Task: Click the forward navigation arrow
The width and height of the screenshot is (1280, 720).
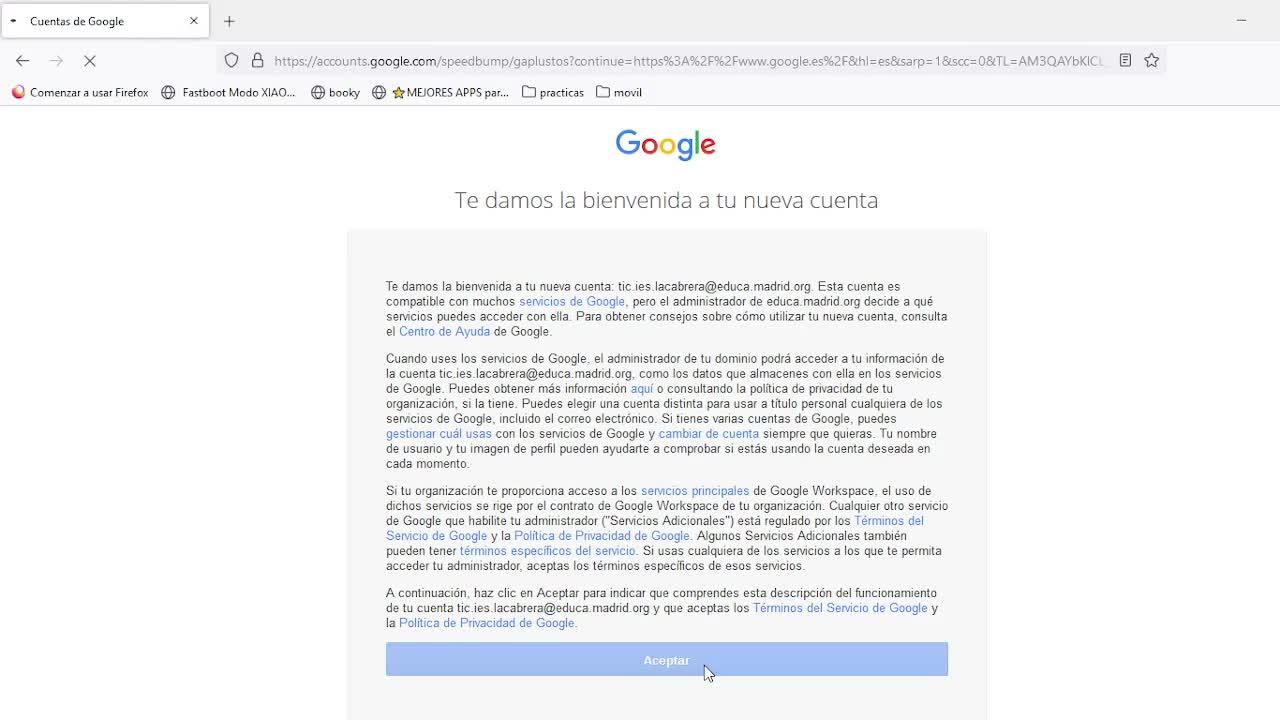Action: pos(56,61)
